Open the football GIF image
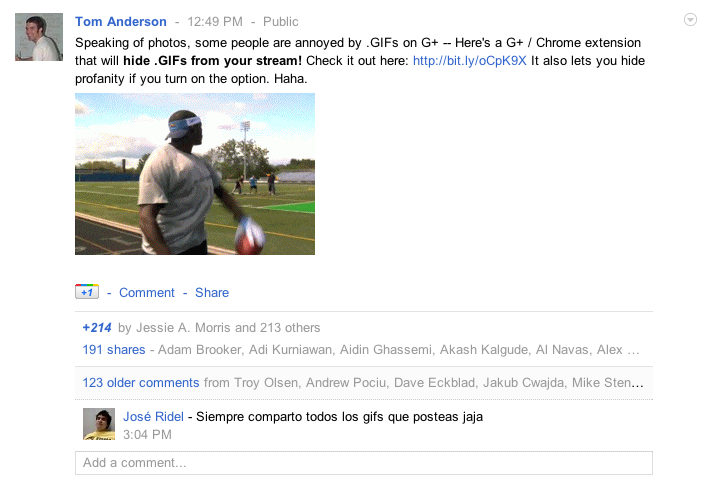This screenshot has height=487, width=703. tap(195, 174)
